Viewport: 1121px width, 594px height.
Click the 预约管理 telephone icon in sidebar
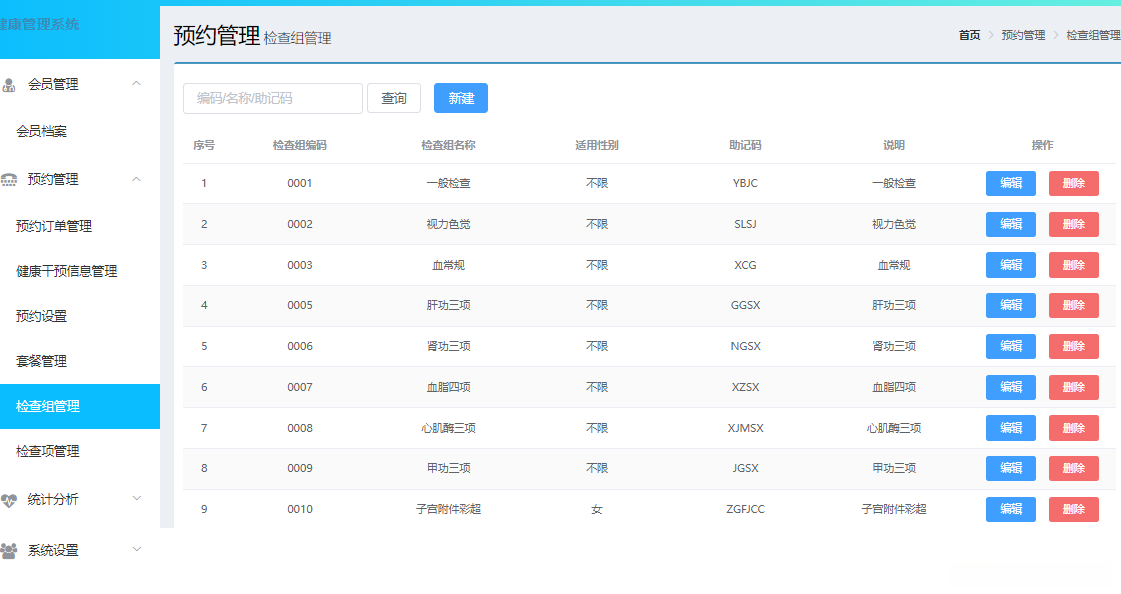(9, 179)
